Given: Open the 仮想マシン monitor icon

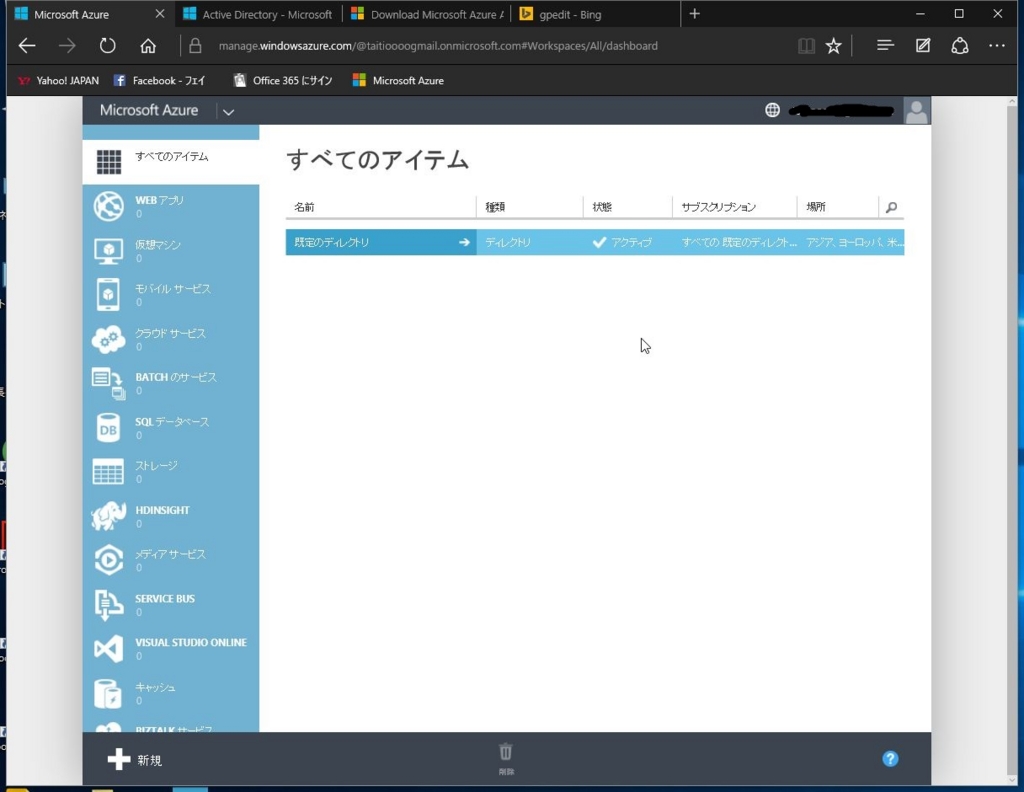Looking at the screenshot, I should [x=108, y=251].
